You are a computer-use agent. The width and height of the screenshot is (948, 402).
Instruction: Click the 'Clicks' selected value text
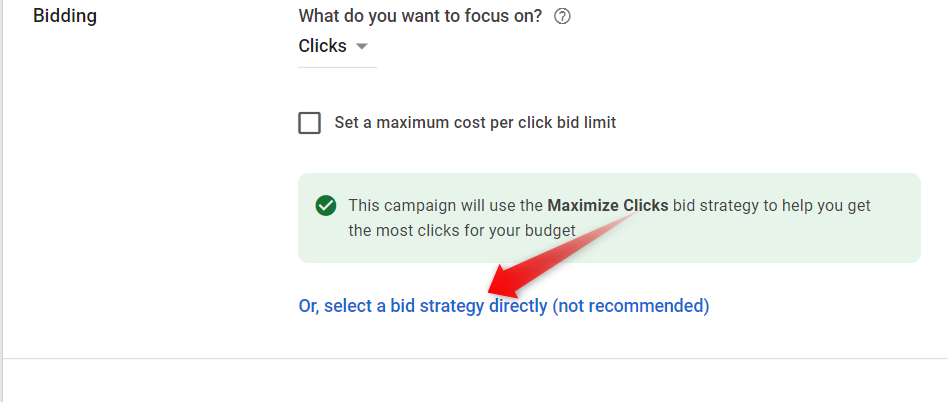322,46
